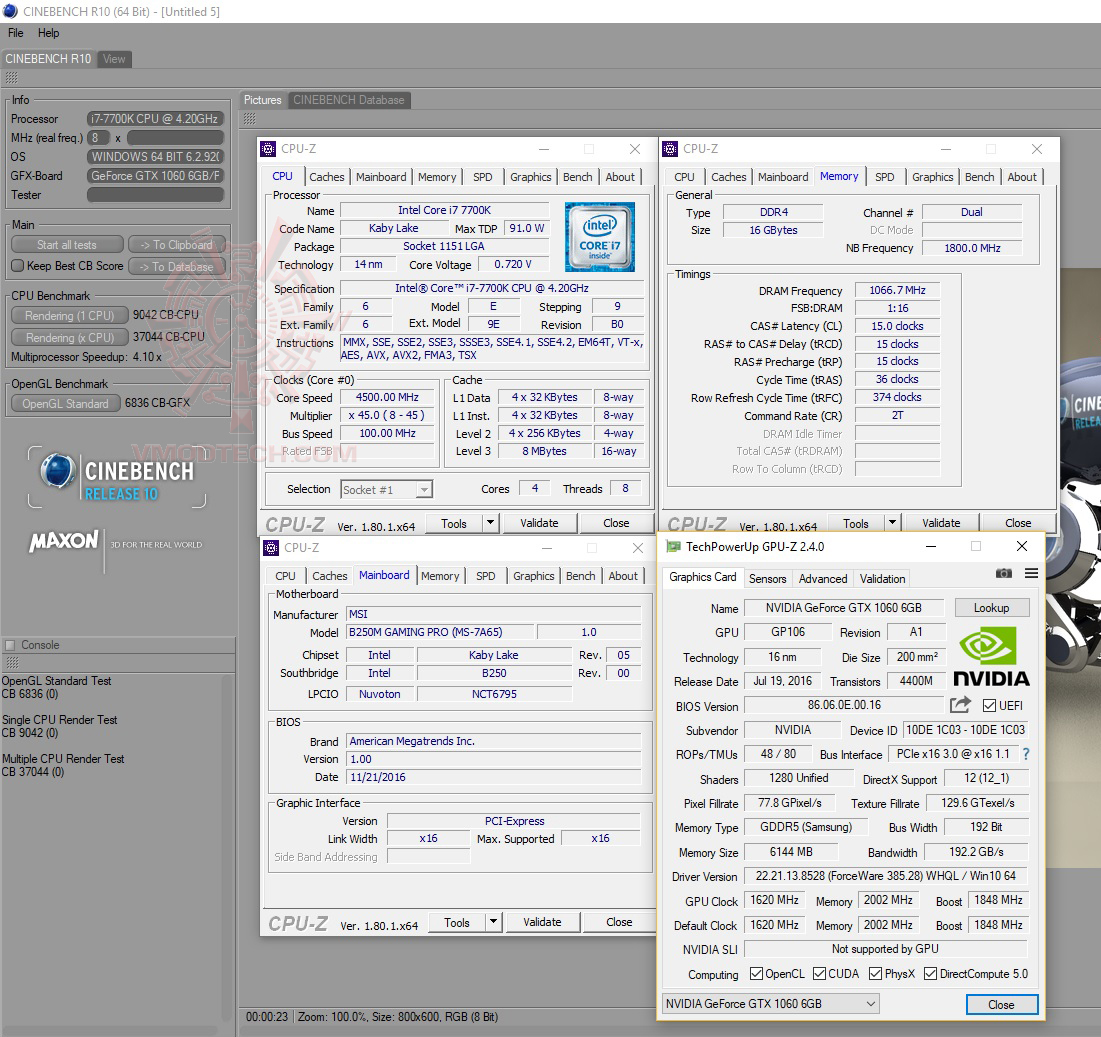The height and width of the screenshot is (1037, 1101).
Task: Open the CPU-Z Tools dropdown arrow
Action: tap(489, 523)
